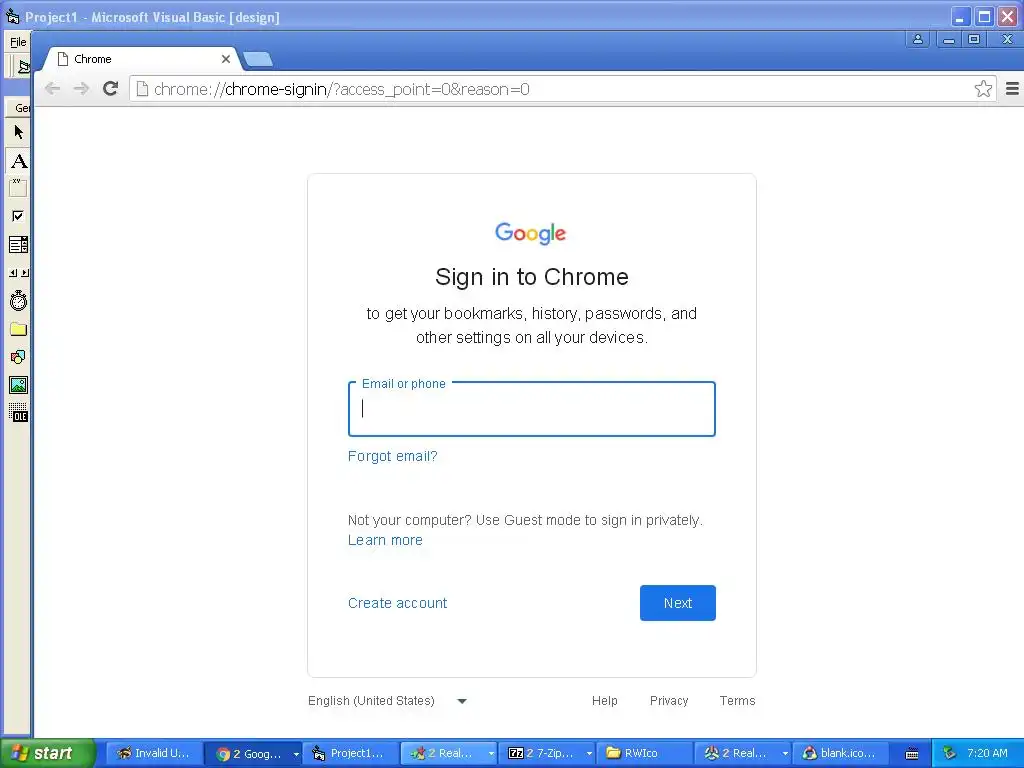Image resolution: width=1024 pixels, height=768 pixels.
Task: Click the Next button
Action: click(x=677, y=603)
